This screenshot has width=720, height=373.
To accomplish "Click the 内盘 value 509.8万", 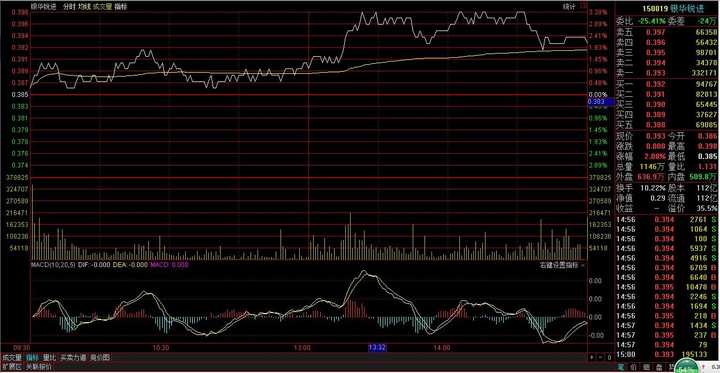I will tap(704, 177).
